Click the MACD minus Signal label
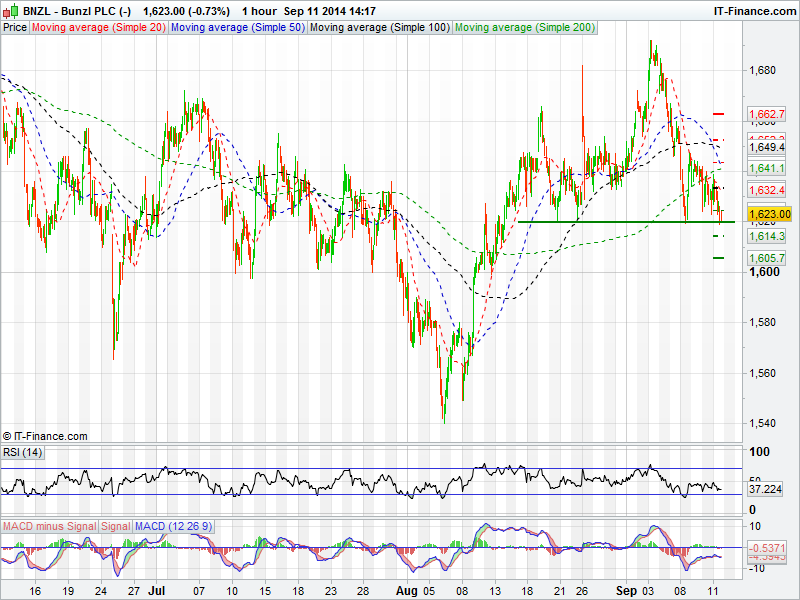Viewport: 800px width, 600px height. coord(50,526)
